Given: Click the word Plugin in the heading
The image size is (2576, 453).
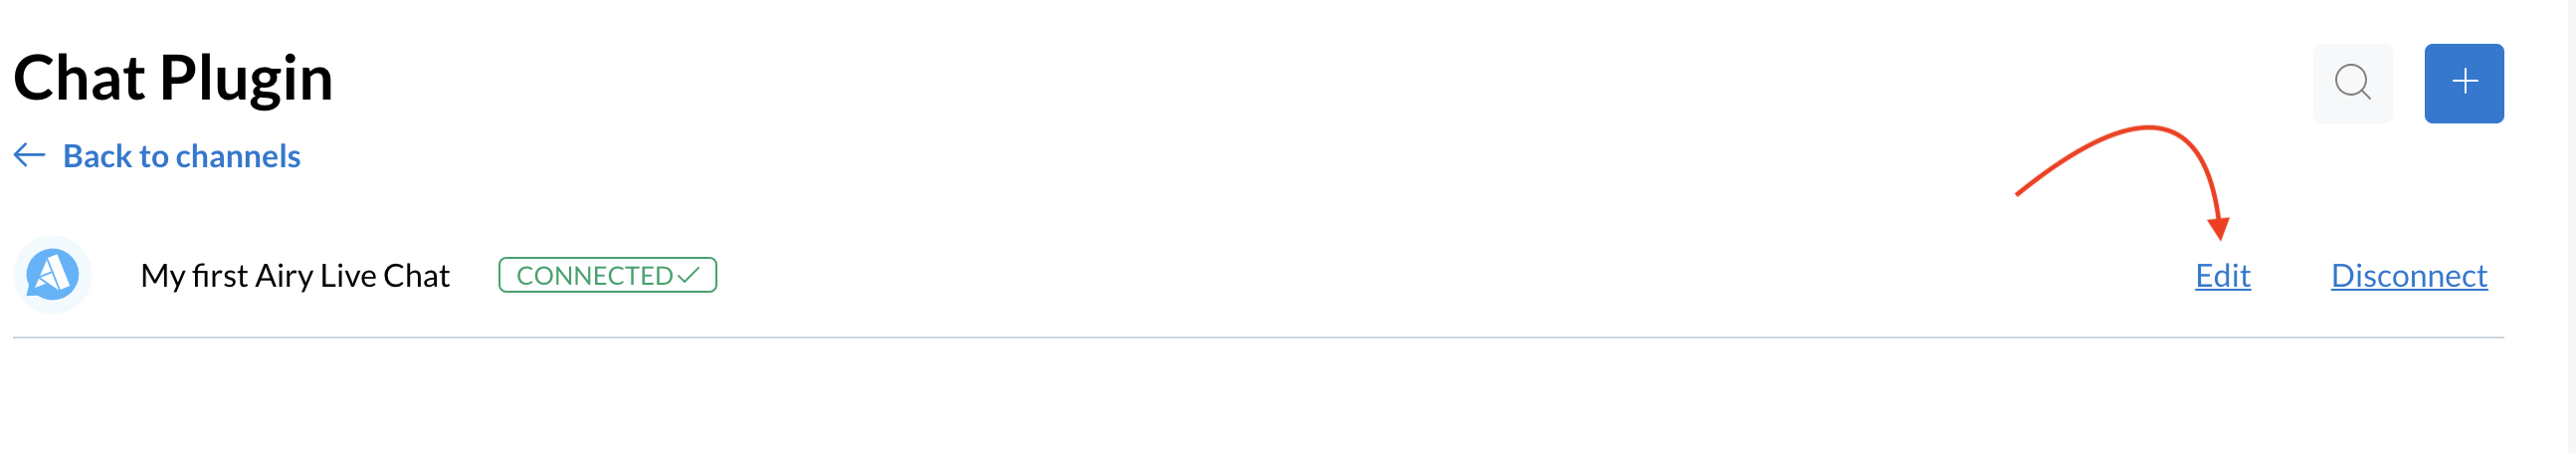Looking at the screenshot, I should [246, 78].
